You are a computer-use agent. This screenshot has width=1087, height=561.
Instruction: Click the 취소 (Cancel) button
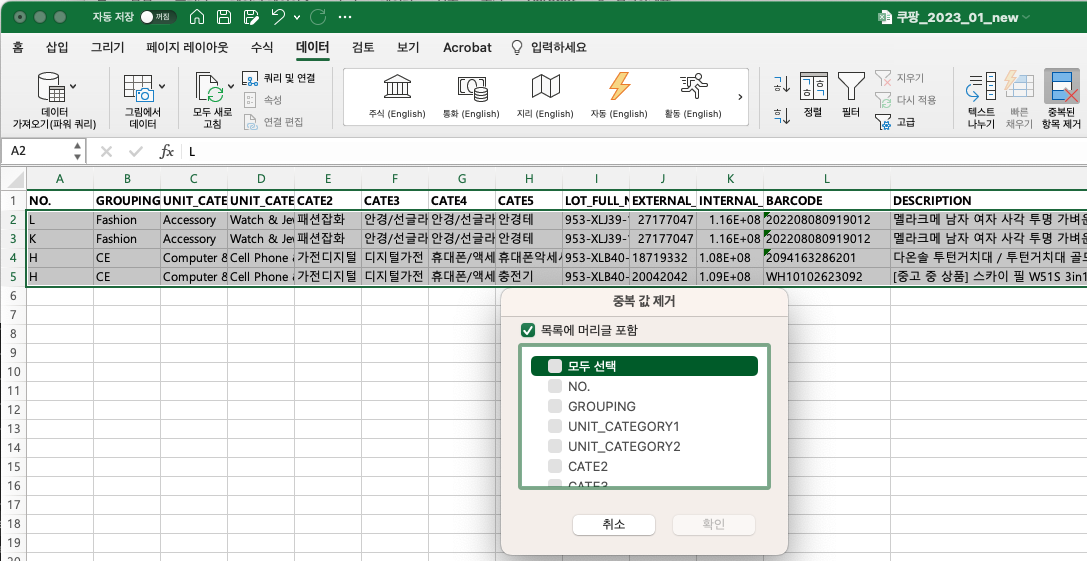[x=613, y=525]
